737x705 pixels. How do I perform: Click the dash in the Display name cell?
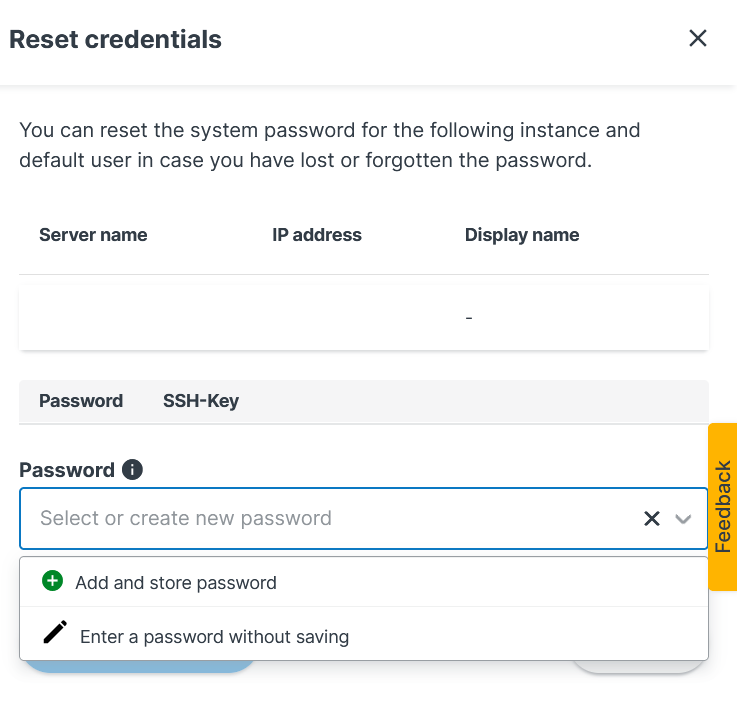click(469, 317)
